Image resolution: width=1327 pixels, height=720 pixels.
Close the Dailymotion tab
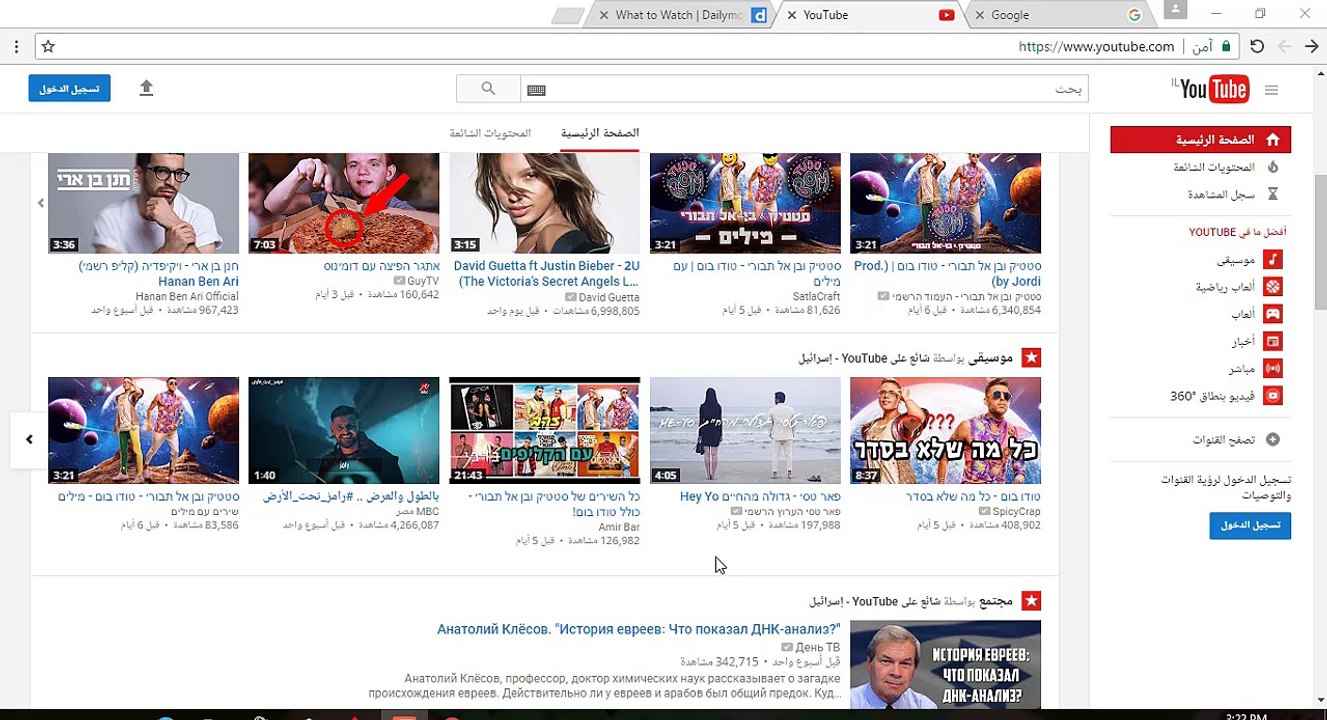click(x=604, y=15)
